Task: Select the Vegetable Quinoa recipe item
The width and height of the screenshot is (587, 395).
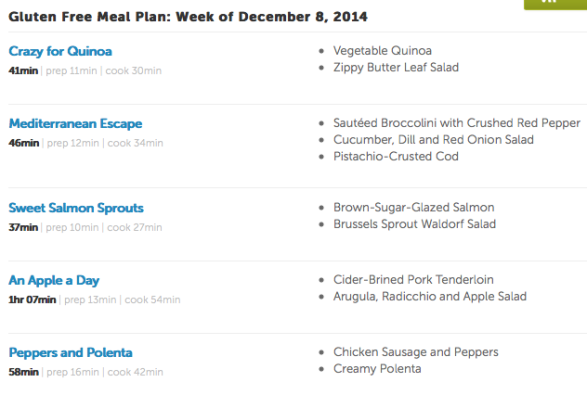Action: click(x=382, y=51)
